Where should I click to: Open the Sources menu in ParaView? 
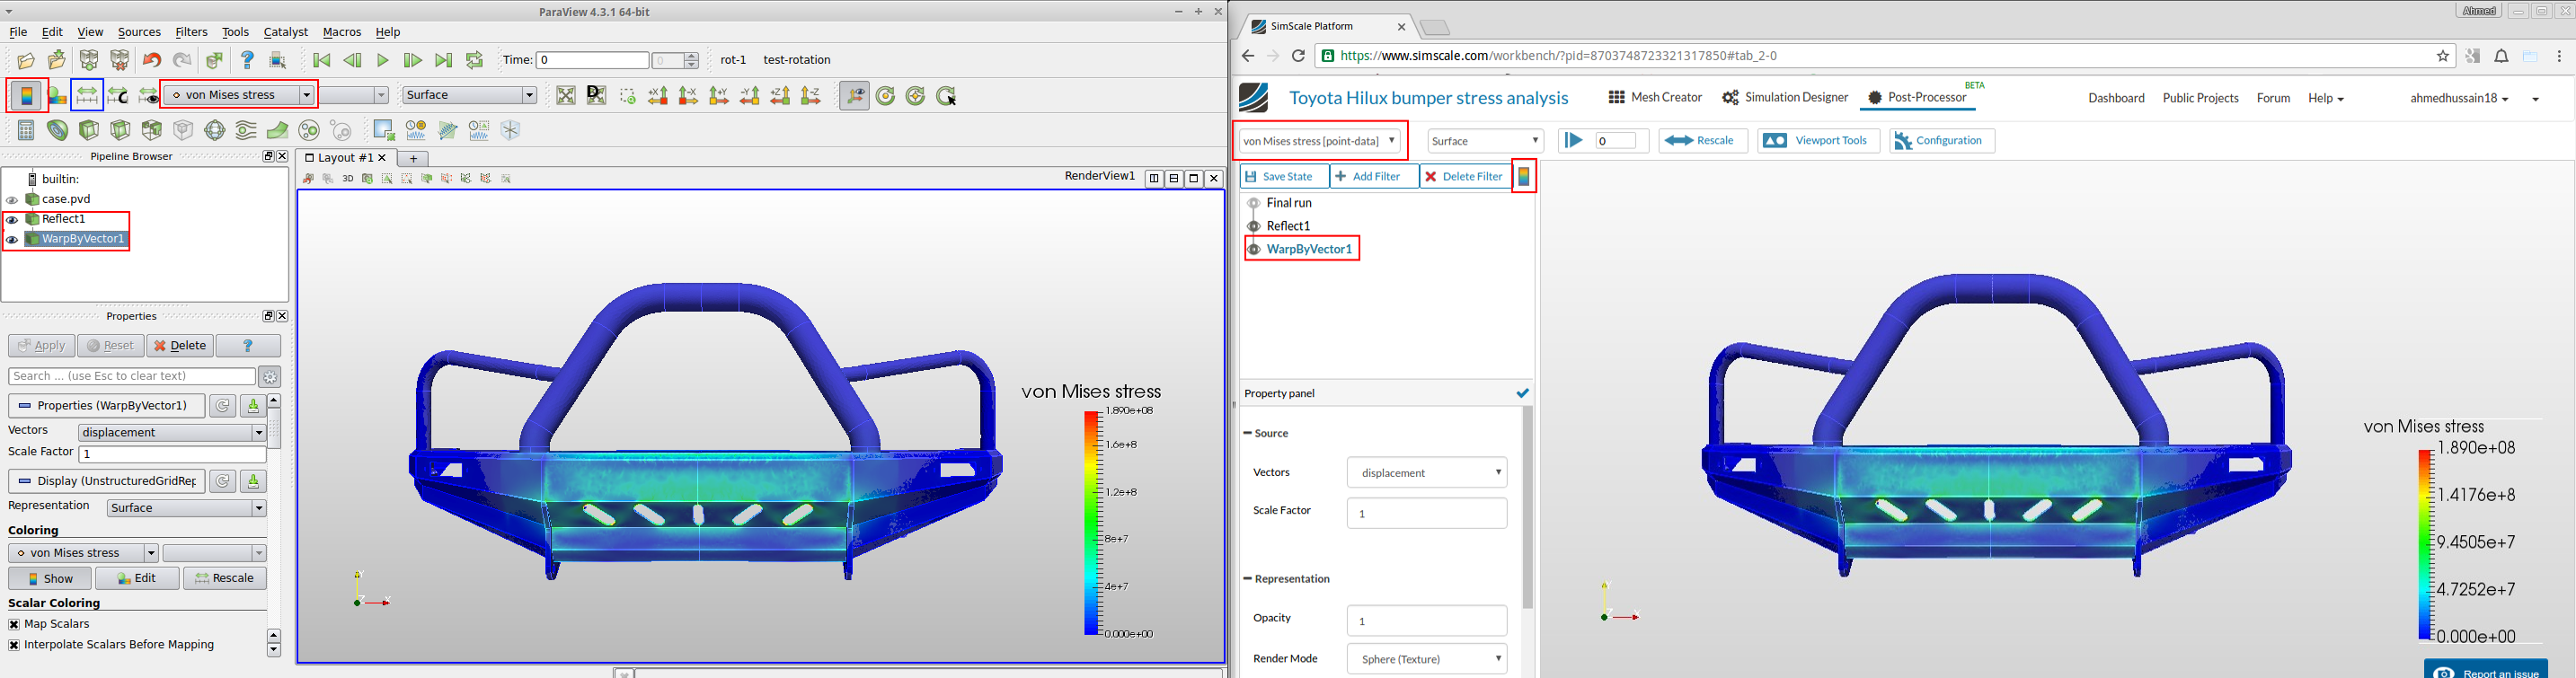[139, 32]
